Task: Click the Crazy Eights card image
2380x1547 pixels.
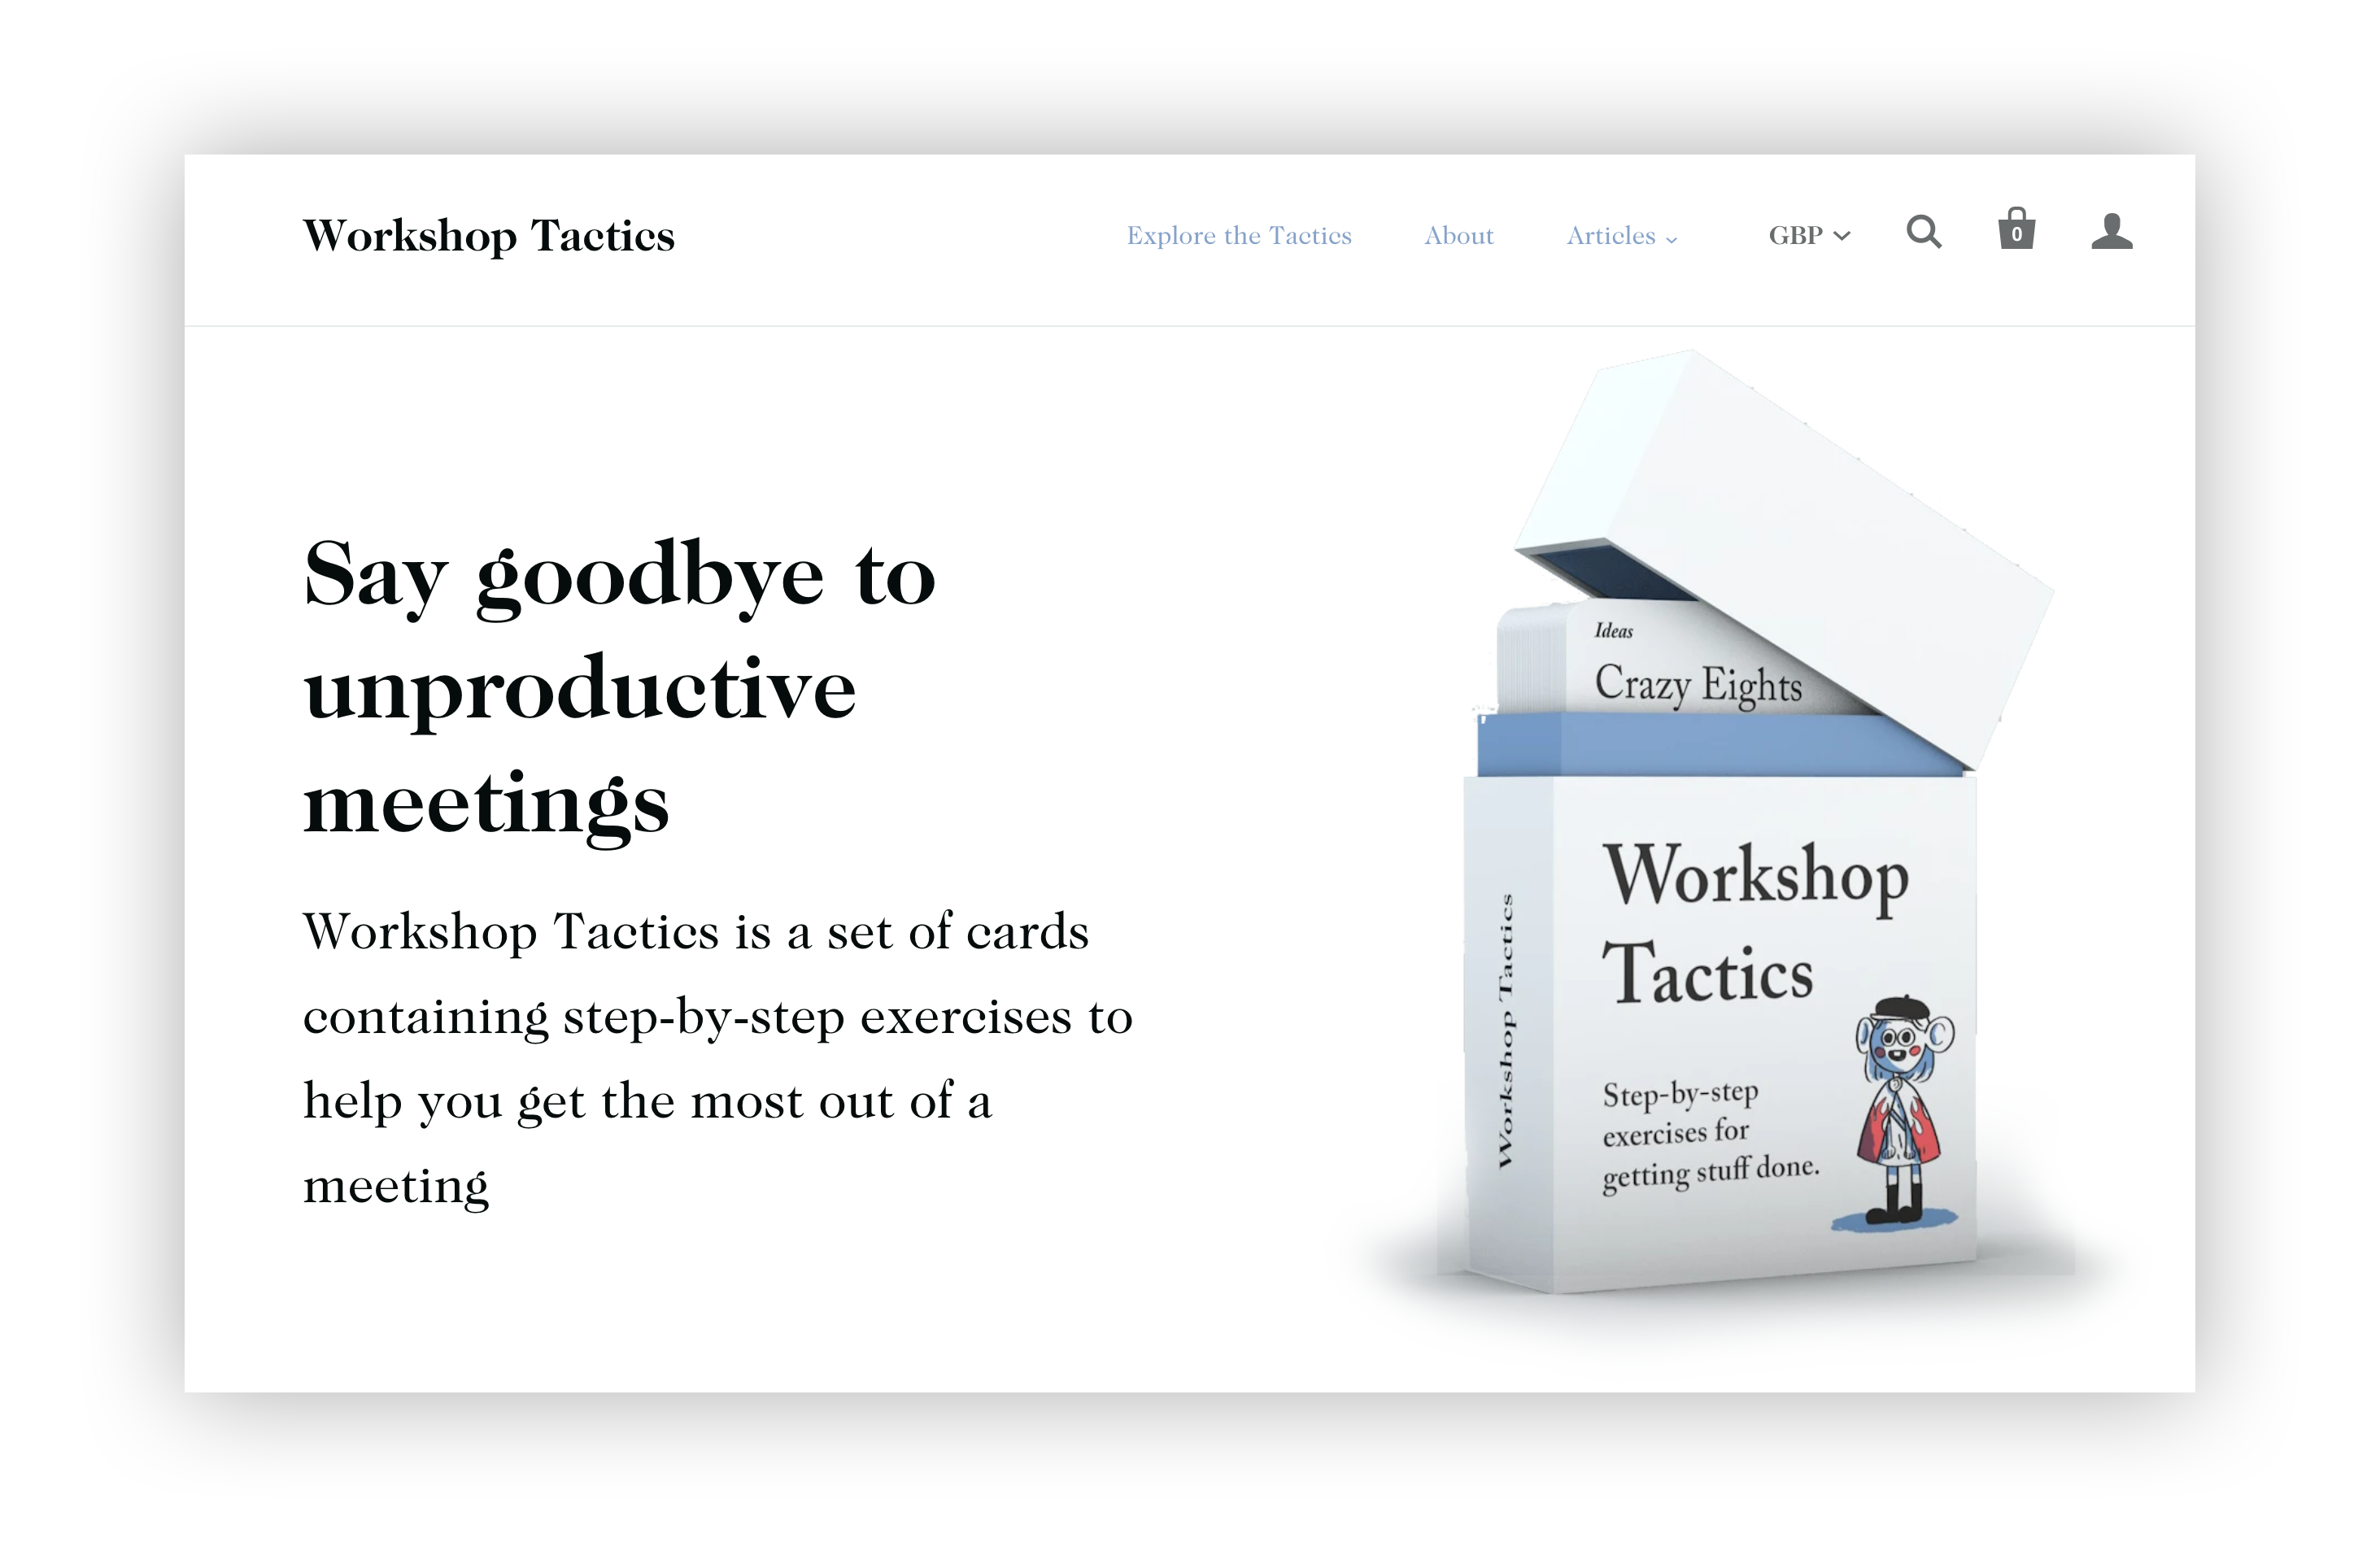Action: click(x=1677, y=680)
